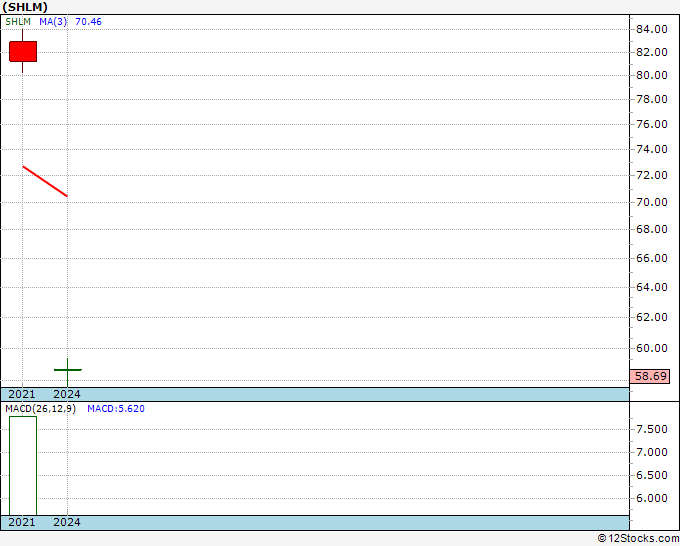Click the 82.00 price axis label
This screenshot has height=546, width=680.
click(651, 52)
